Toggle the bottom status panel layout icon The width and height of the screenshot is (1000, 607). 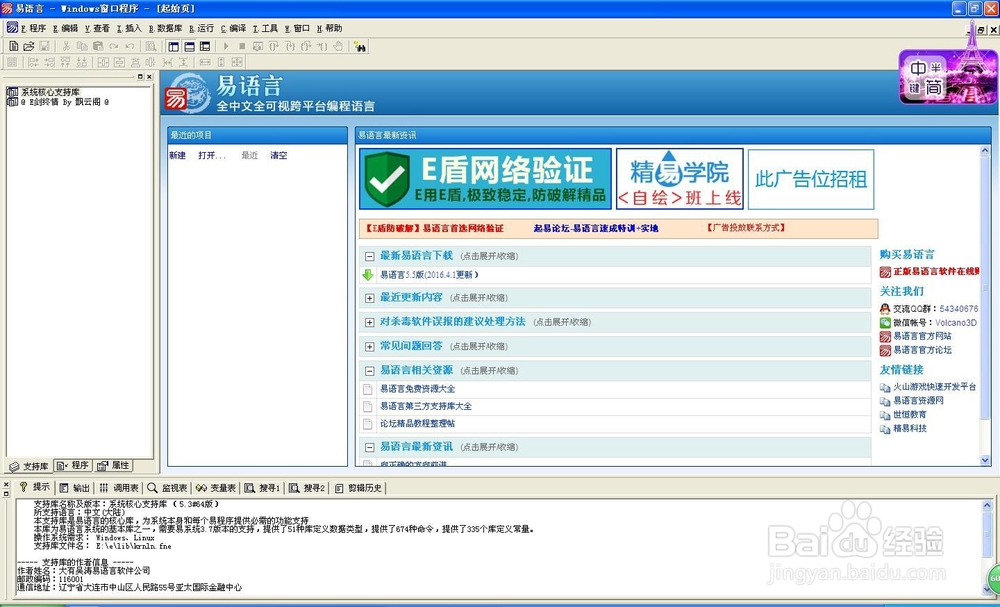[189, 46]
